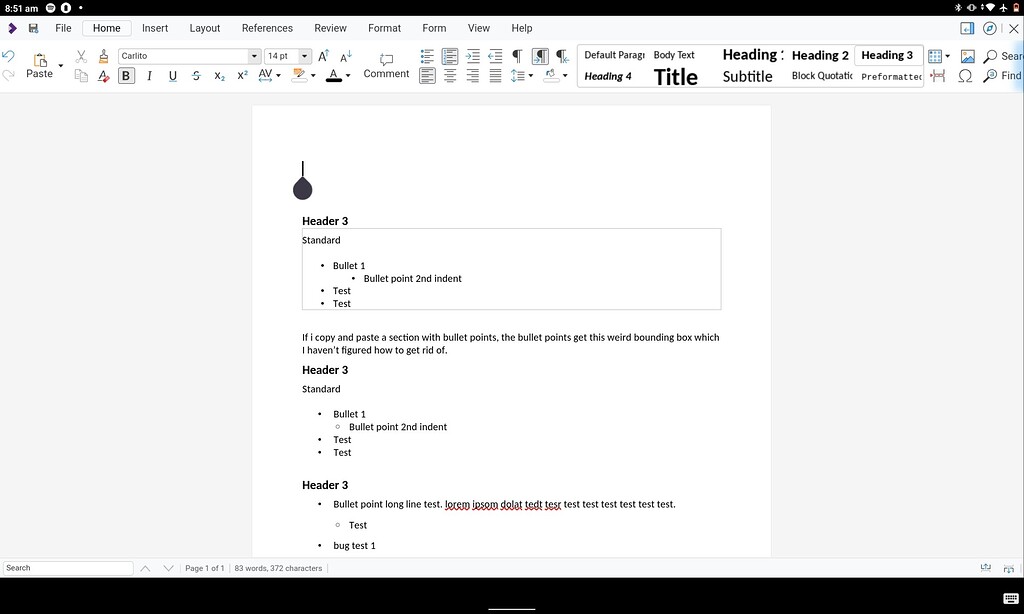
Task: Open the File menu
Action: point(63,28)
